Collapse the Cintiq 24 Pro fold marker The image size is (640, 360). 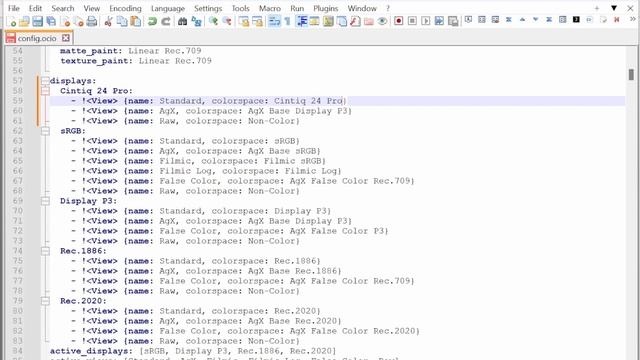pos(45,91)
